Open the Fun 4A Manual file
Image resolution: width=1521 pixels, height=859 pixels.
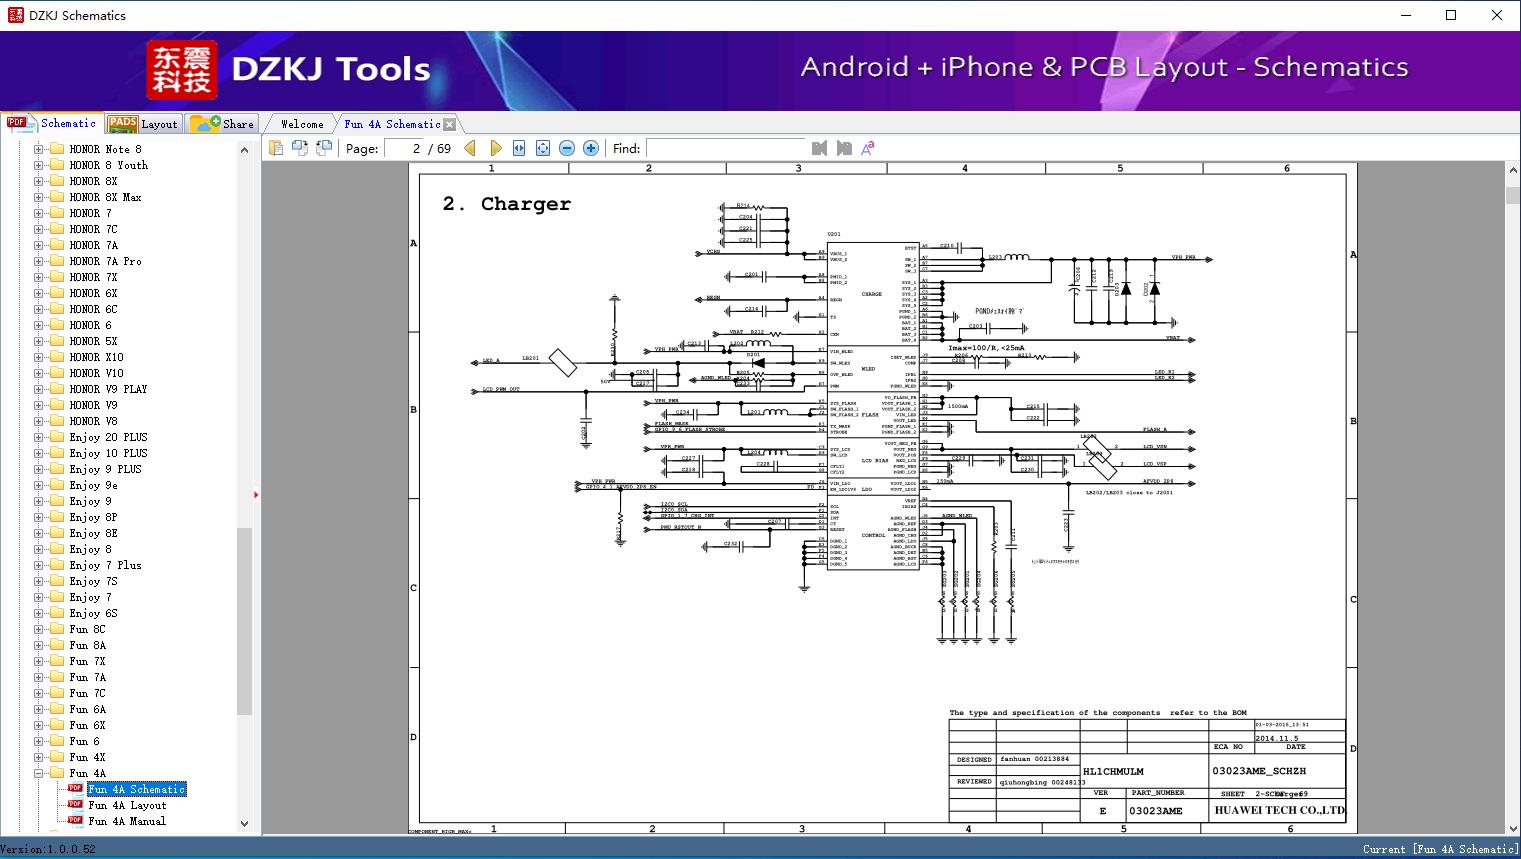127,821
